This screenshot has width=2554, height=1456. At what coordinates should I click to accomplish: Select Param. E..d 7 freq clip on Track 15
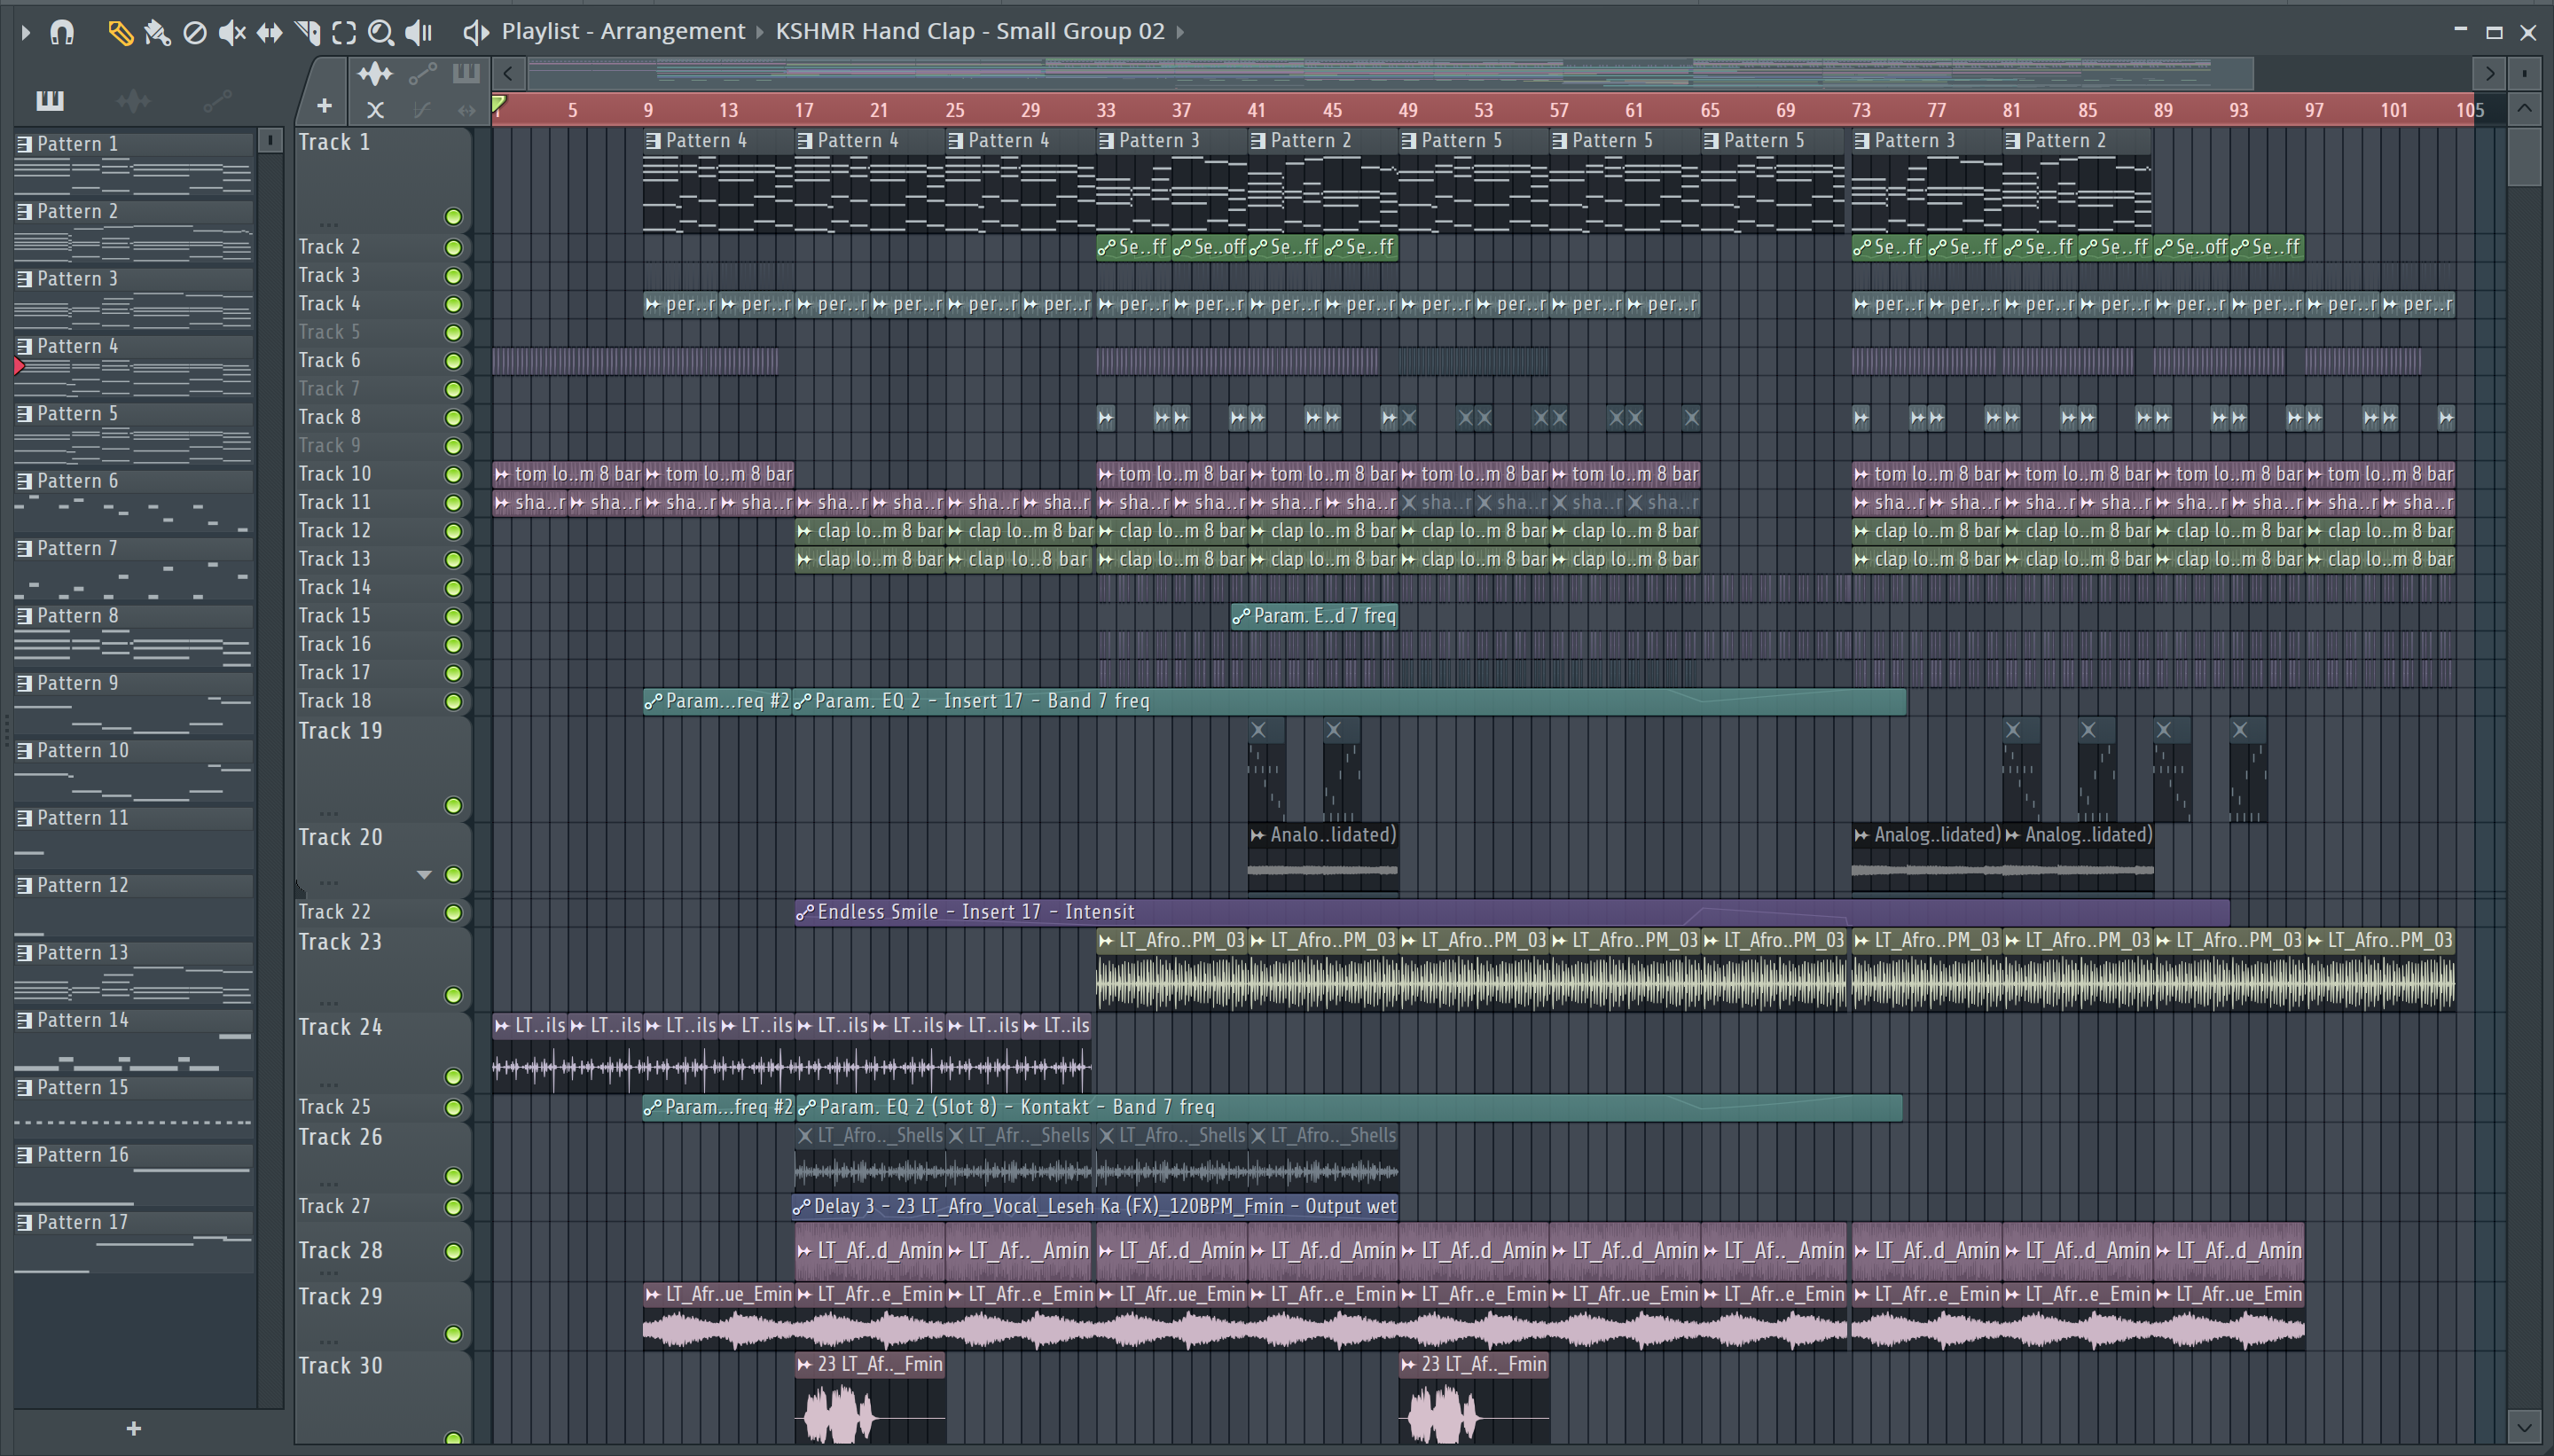coord(1314,617)
